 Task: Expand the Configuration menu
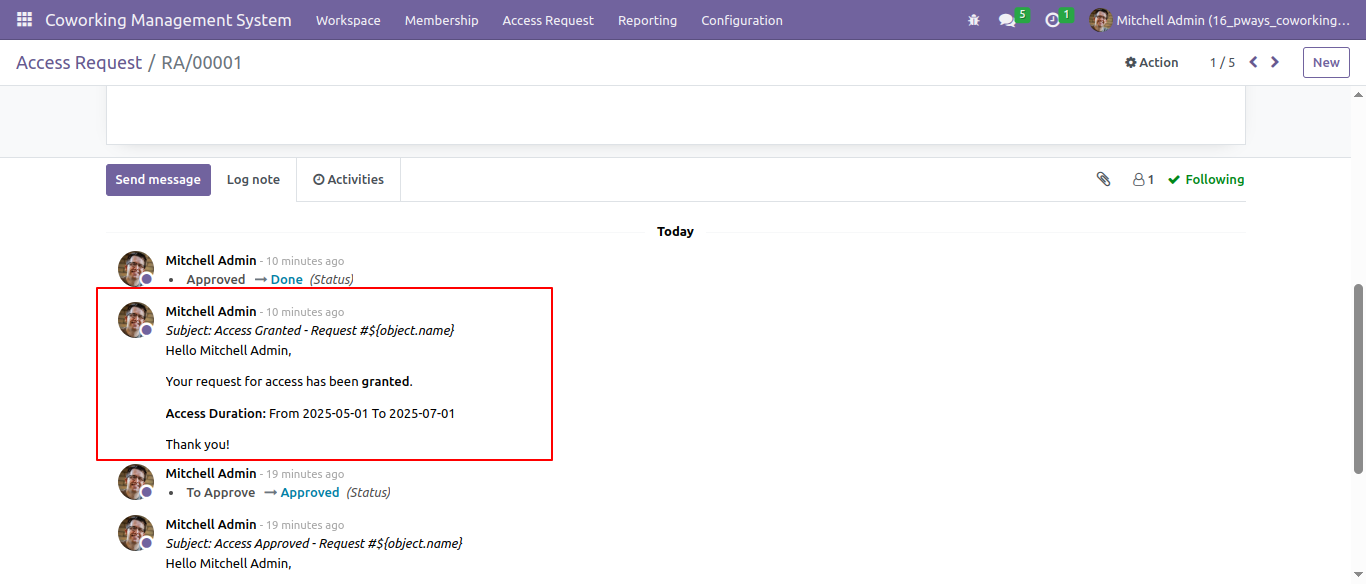pyautogui.click(x=742, y=20)
